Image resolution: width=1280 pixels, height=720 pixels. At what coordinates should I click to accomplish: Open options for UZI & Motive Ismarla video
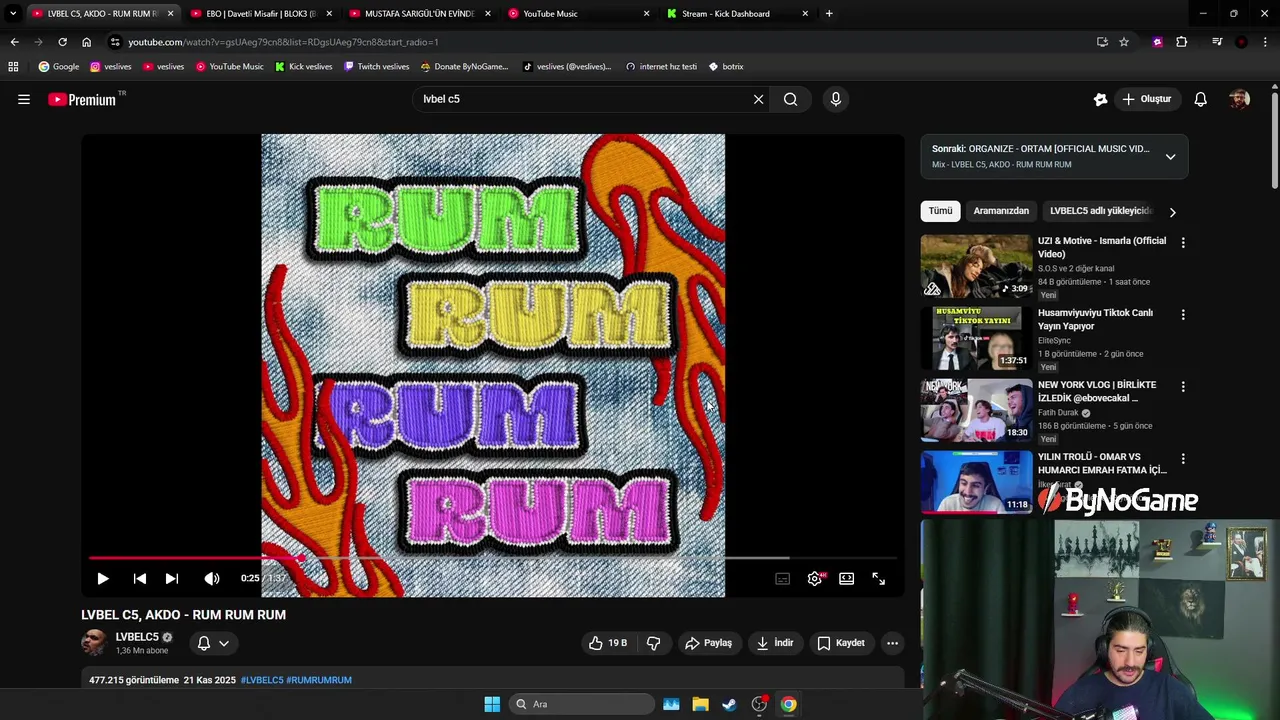click(x=1183, y=243)
